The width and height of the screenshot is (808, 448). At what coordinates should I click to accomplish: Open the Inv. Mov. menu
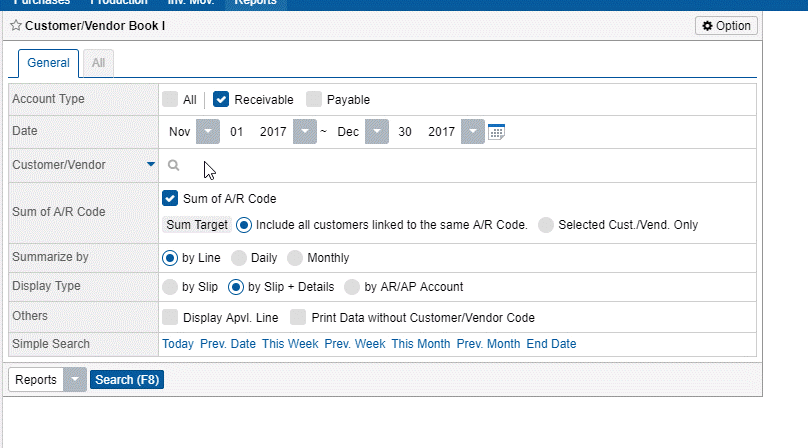point(191,3)
